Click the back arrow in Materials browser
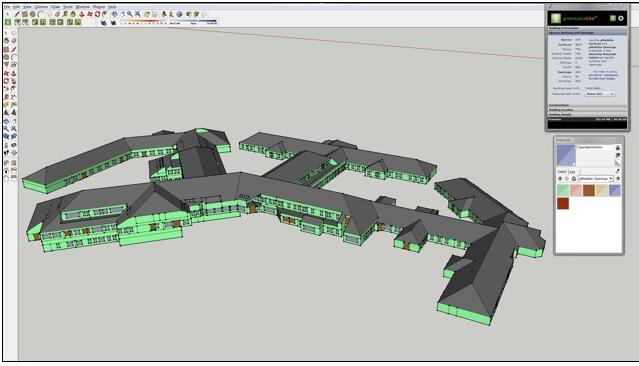 point(560,179)
